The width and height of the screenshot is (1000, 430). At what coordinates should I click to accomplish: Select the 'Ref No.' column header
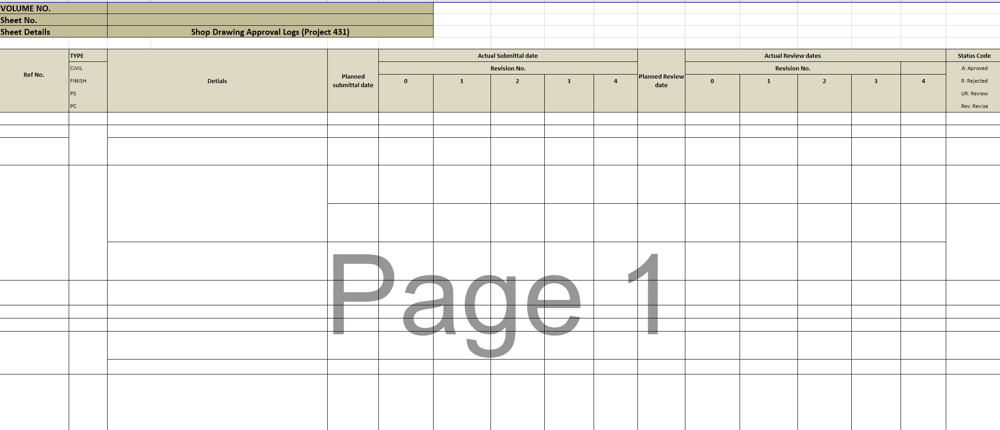[34, 81]
